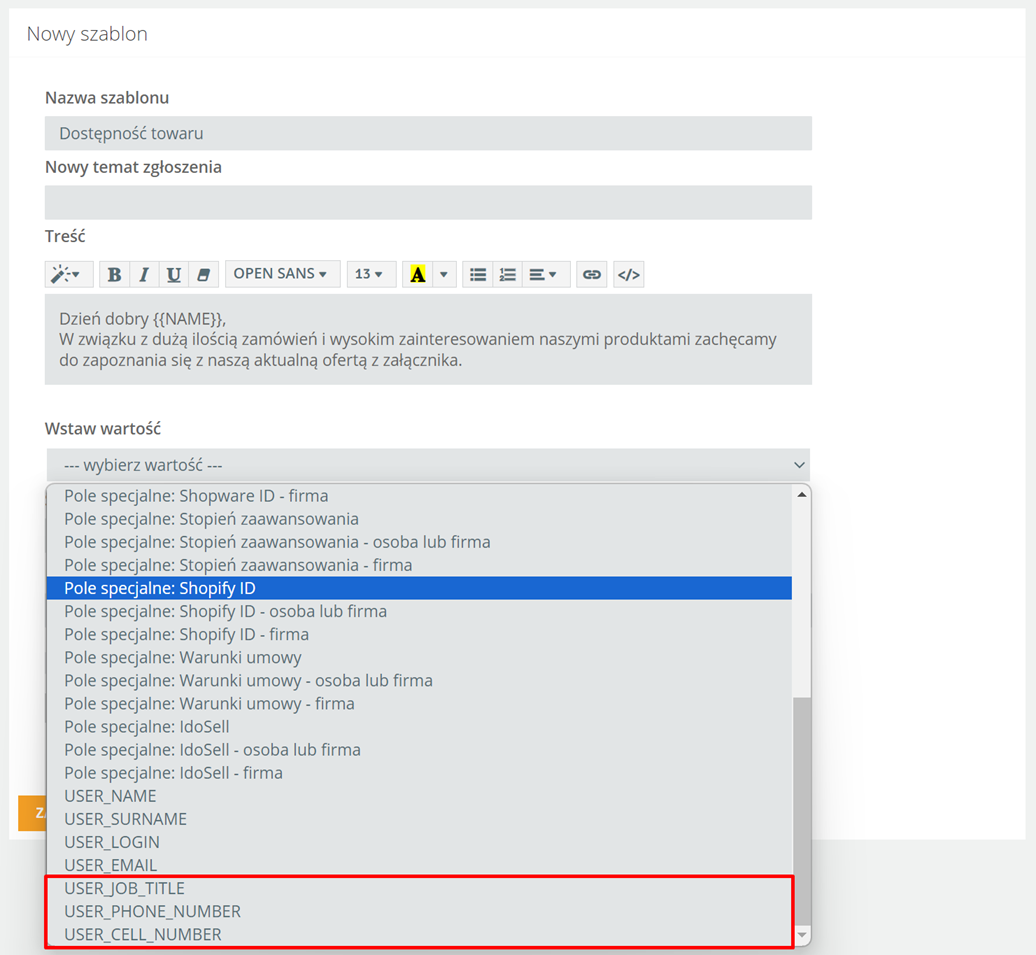Screen dimensions: 1036x955
Task: Insert a hyperlink with the link icon
Action: click(x=591, y=274)
